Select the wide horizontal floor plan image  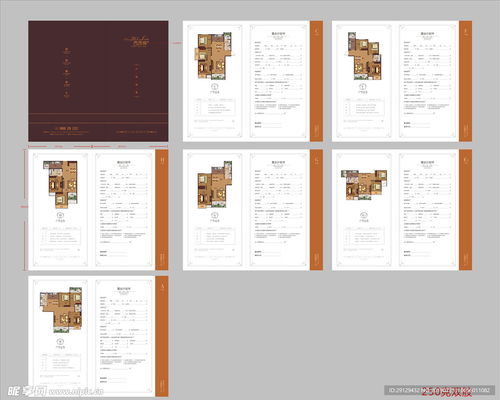click(x=364, y=185)
